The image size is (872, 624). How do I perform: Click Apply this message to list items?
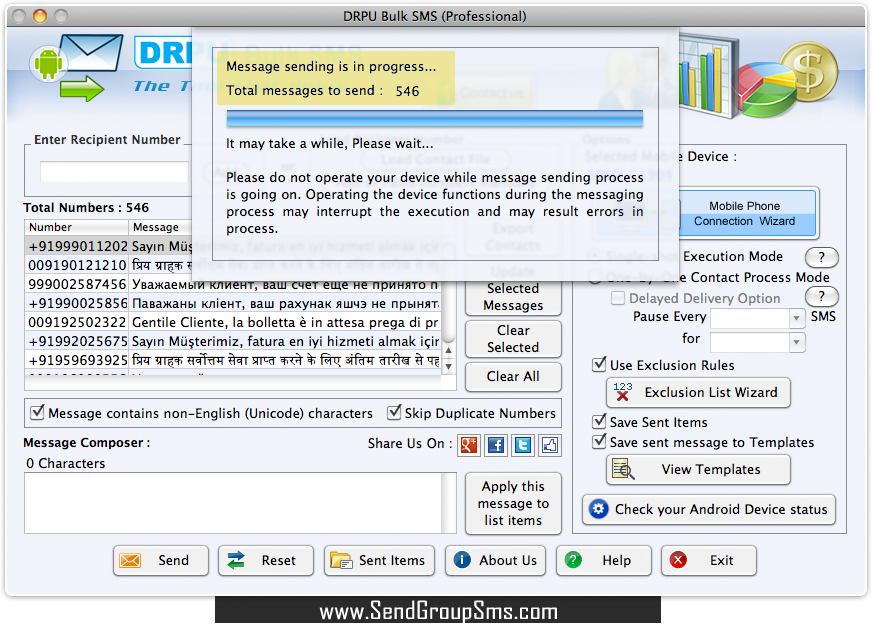click(513, 503)
